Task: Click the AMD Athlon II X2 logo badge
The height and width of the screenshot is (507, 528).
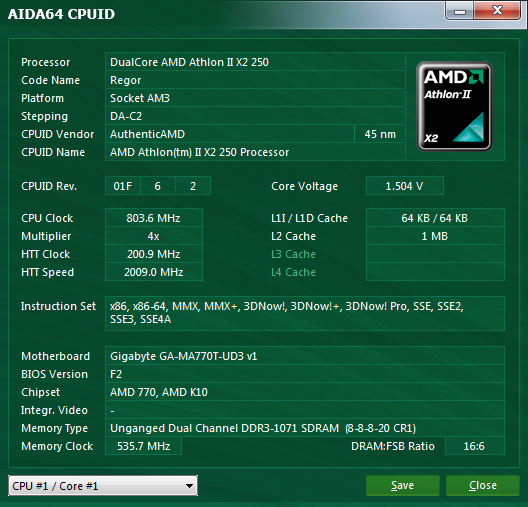Action: pyautogui.click(x=454, y=106)
